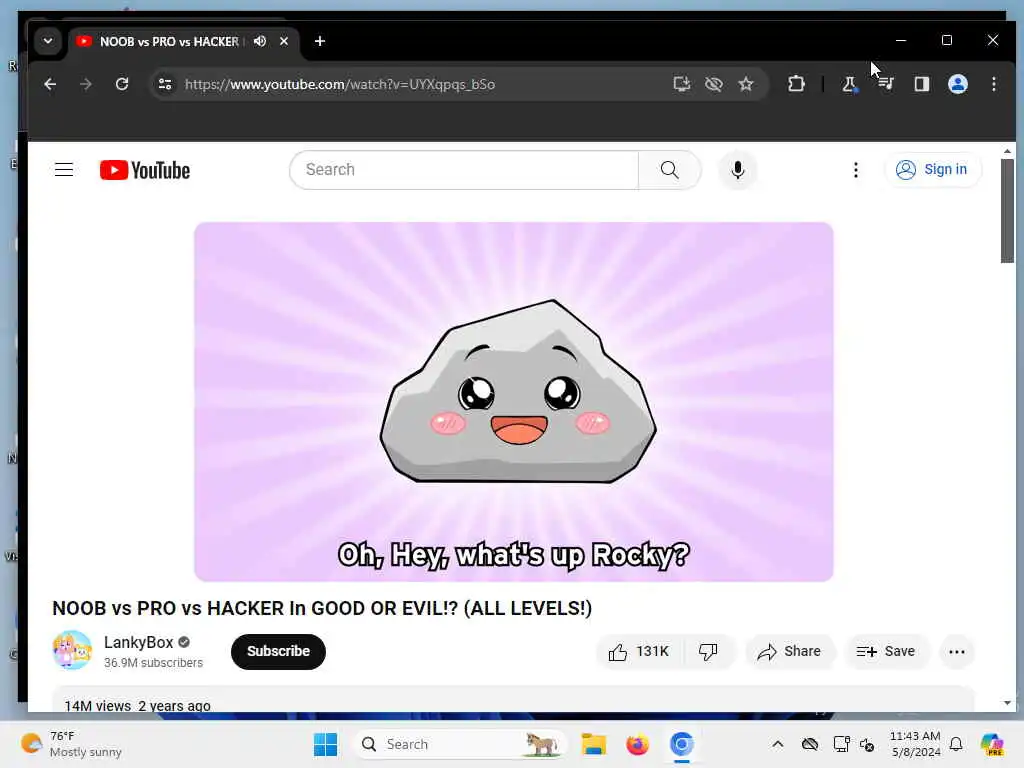Open the Windows Start menu

pyautogui.click(x=325, y=744)
